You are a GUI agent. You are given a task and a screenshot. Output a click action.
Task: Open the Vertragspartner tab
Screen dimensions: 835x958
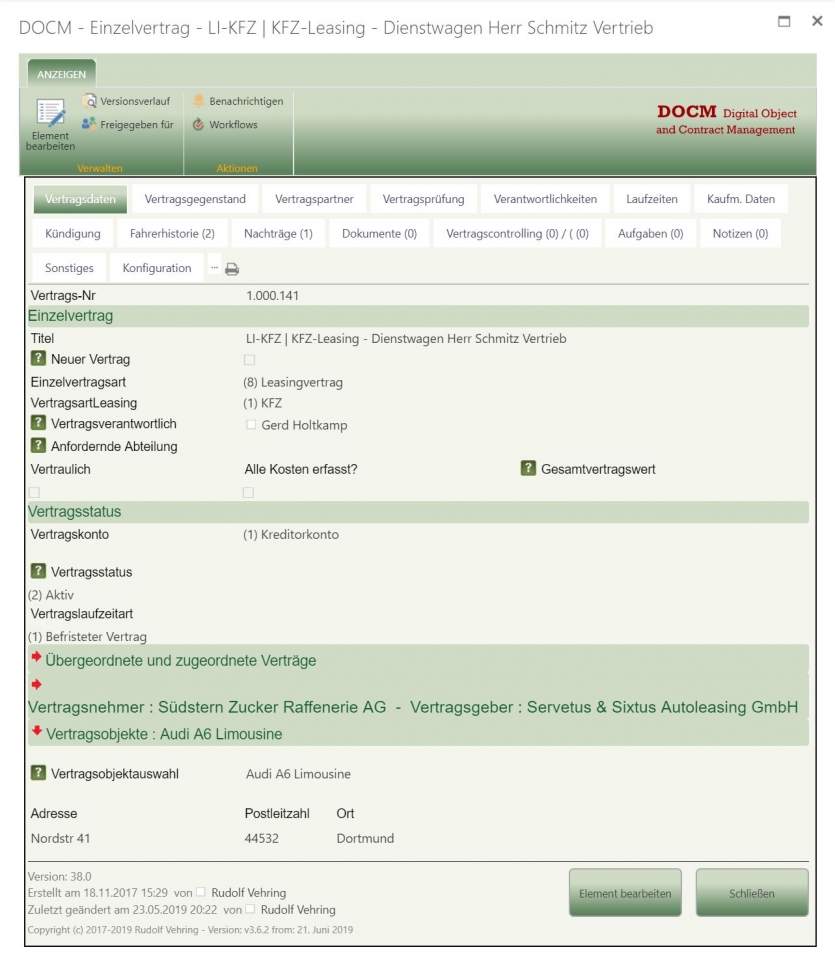point(314,199)
